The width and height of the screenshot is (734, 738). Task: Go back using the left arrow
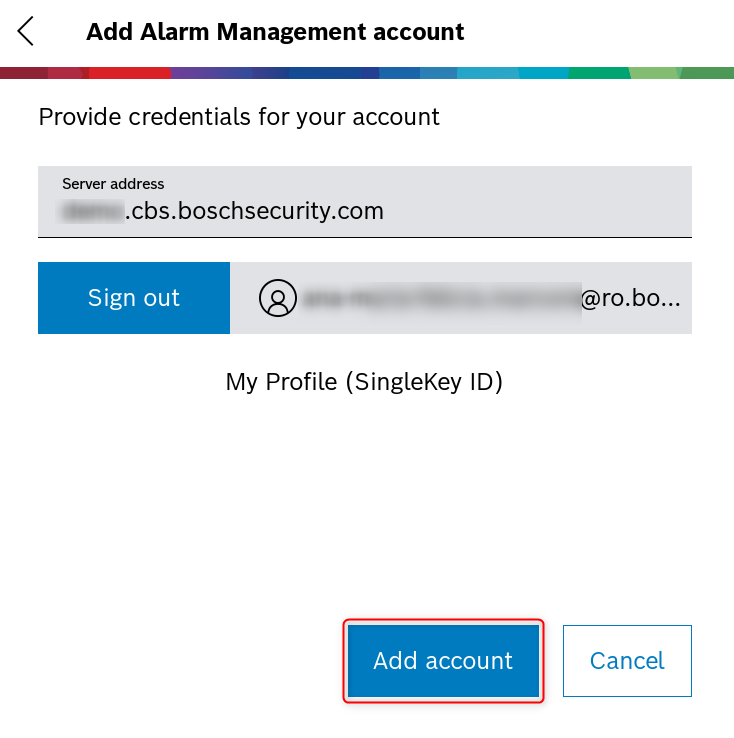coord(26,31)
